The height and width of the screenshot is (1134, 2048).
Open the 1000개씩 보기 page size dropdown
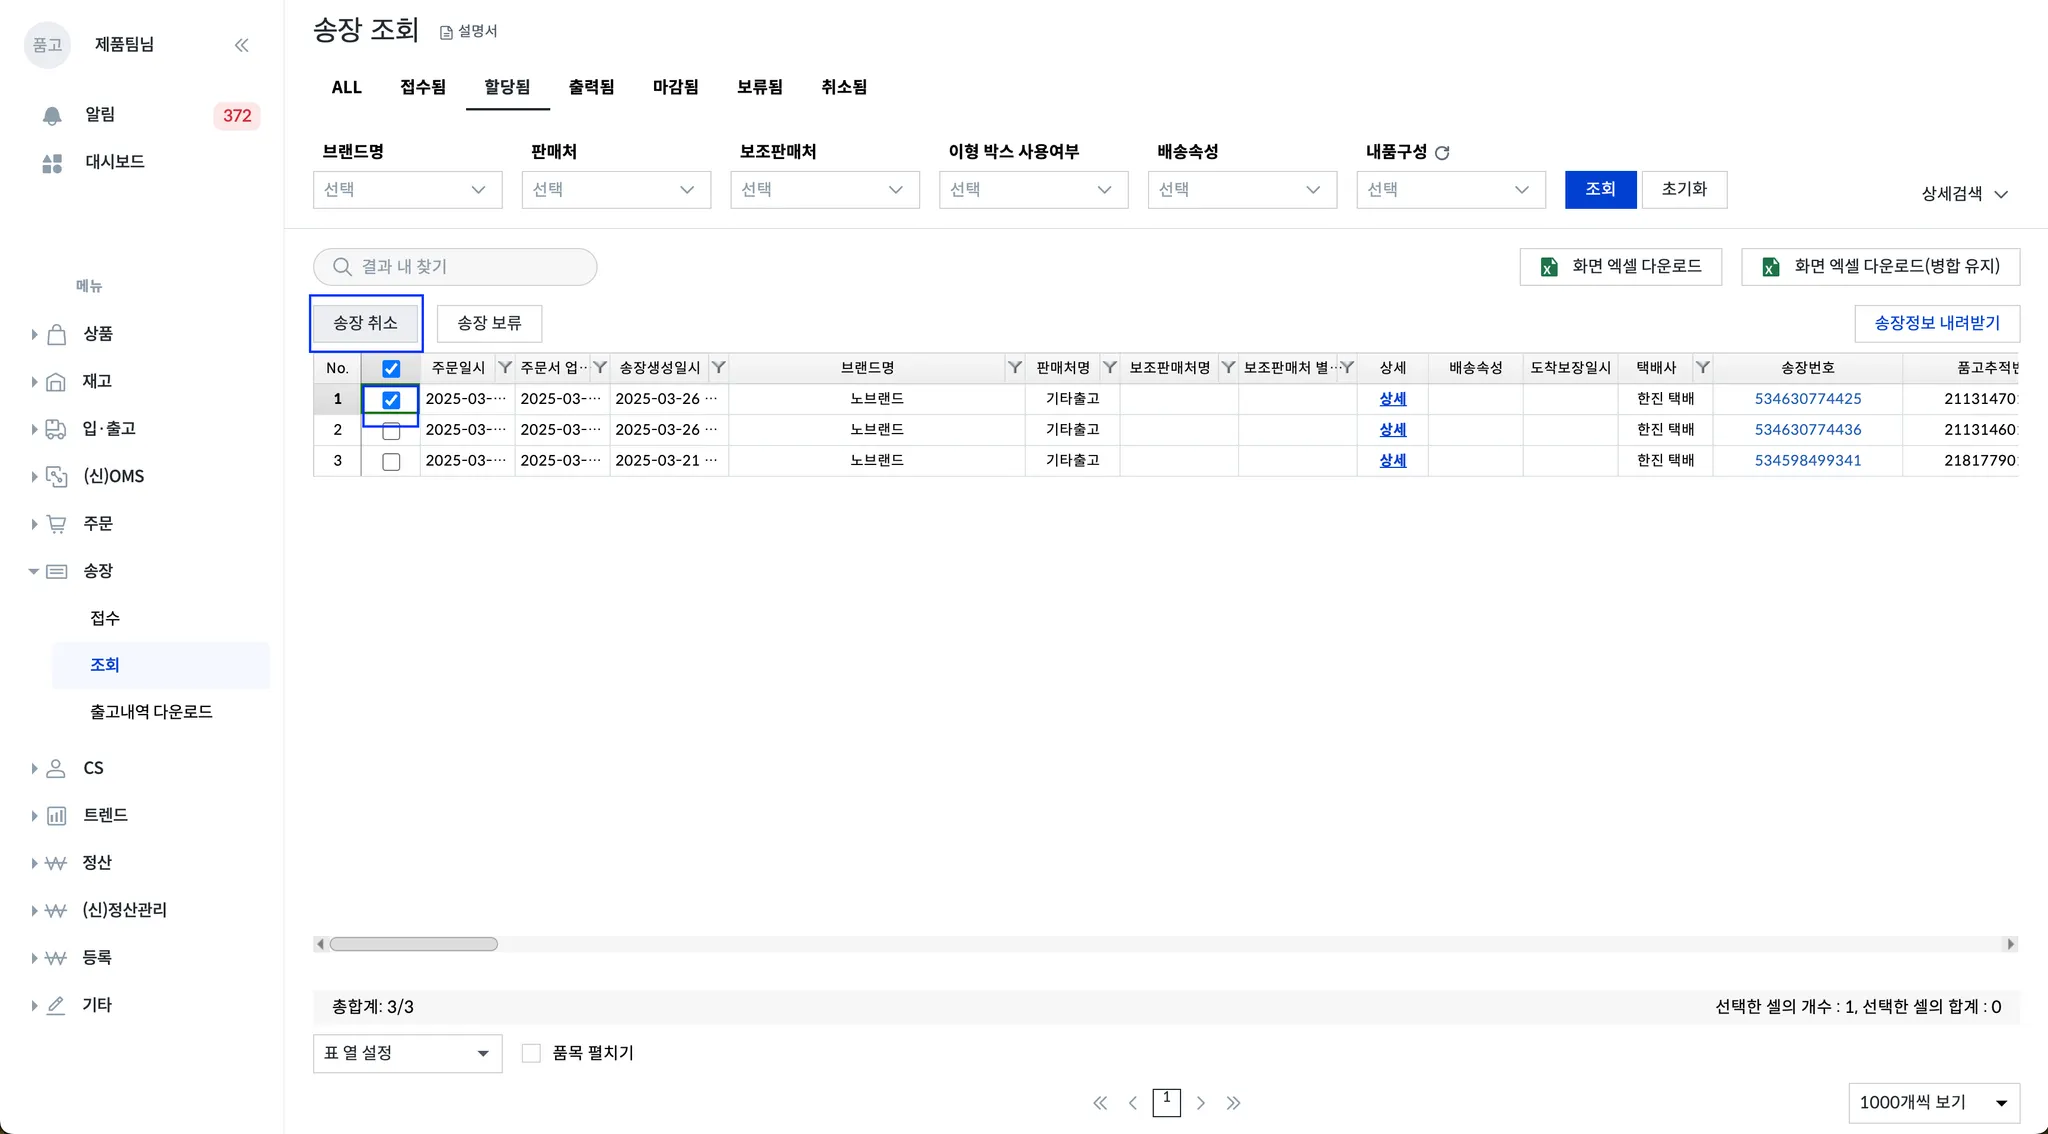coord(1933,1103)
